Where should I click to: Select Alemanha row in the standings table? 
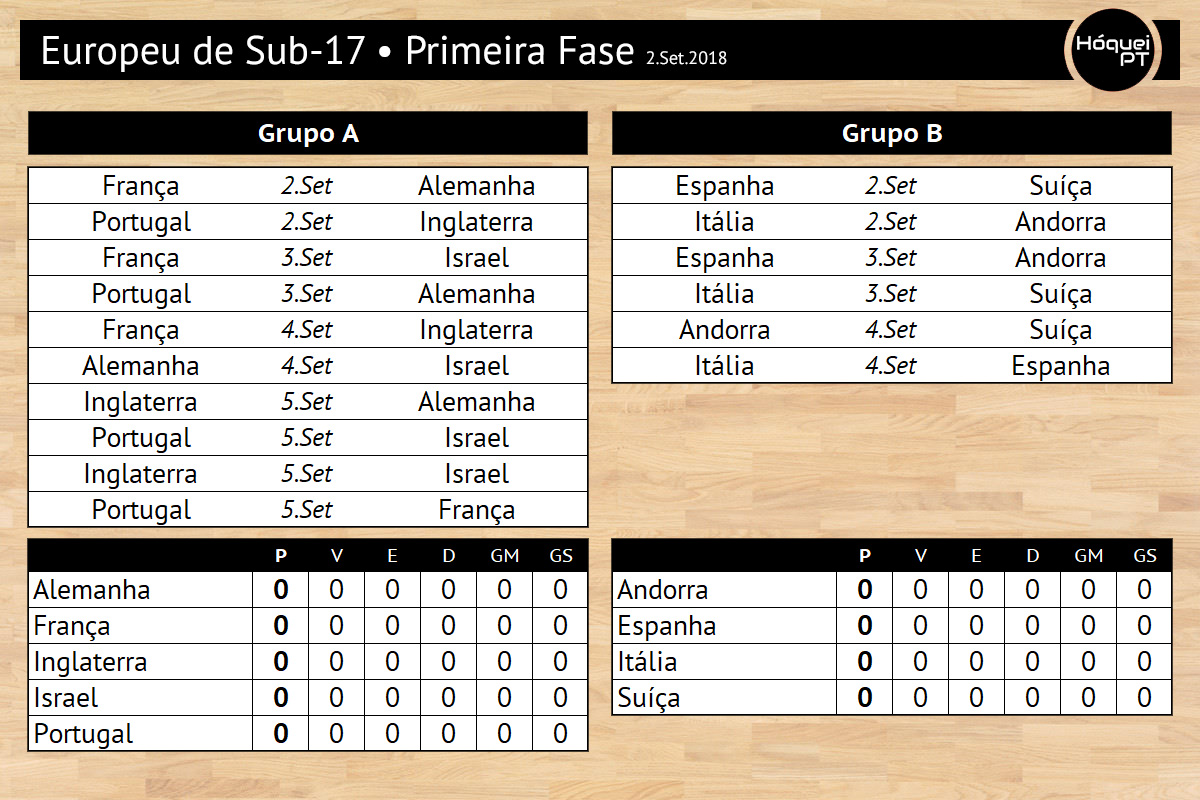308,589
